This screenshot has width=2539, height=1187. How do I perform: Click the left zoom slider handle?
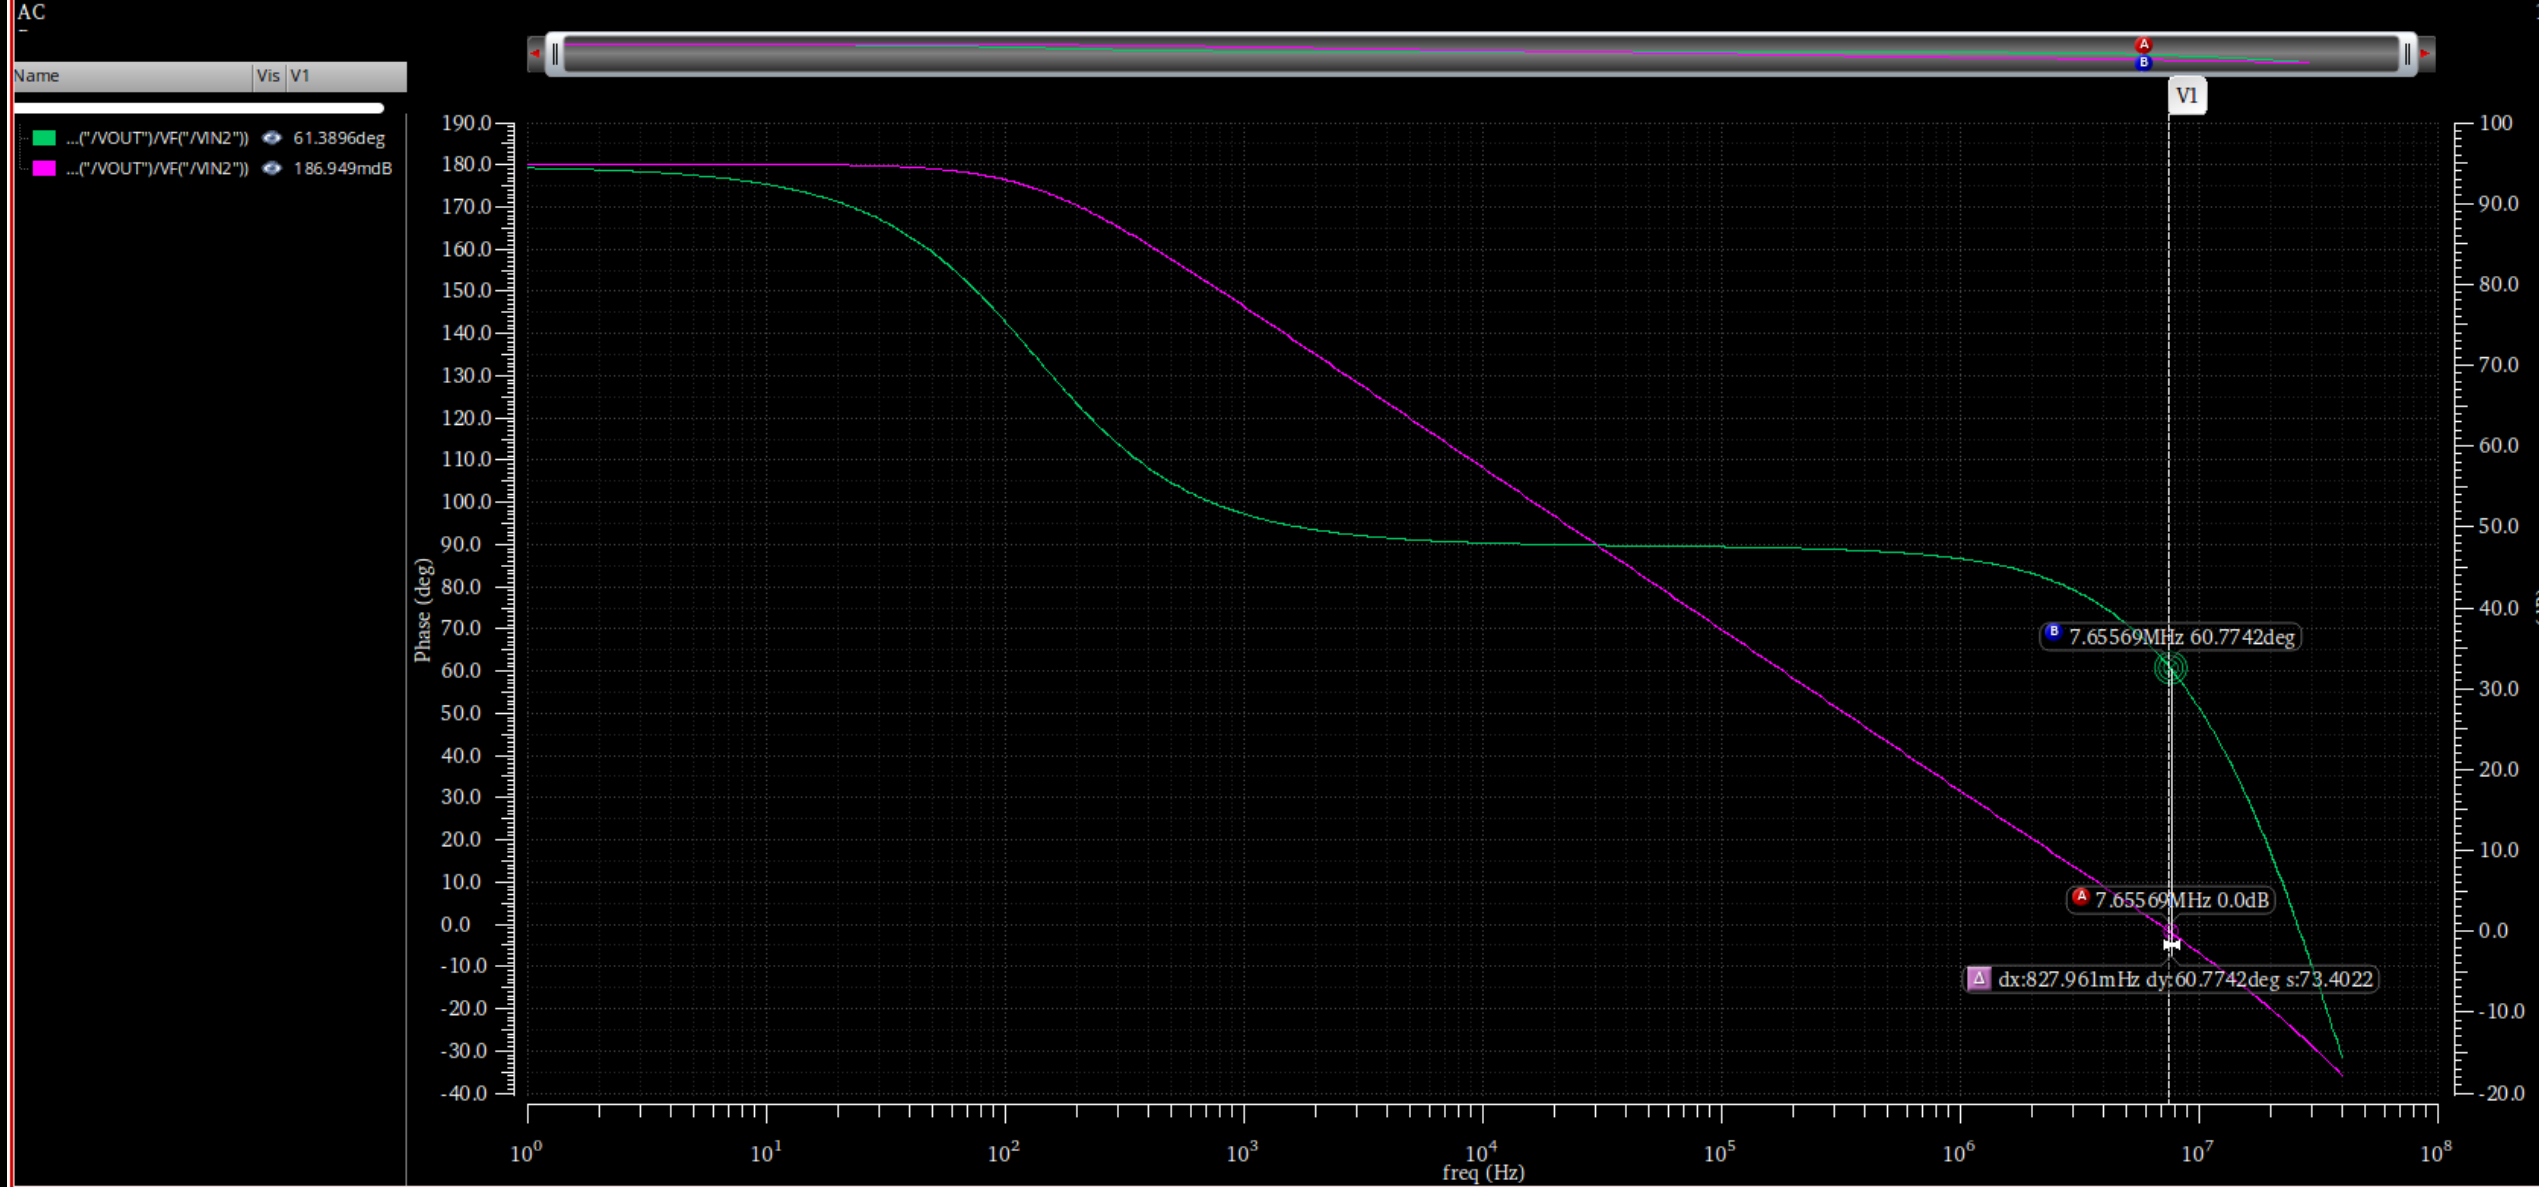555,54
